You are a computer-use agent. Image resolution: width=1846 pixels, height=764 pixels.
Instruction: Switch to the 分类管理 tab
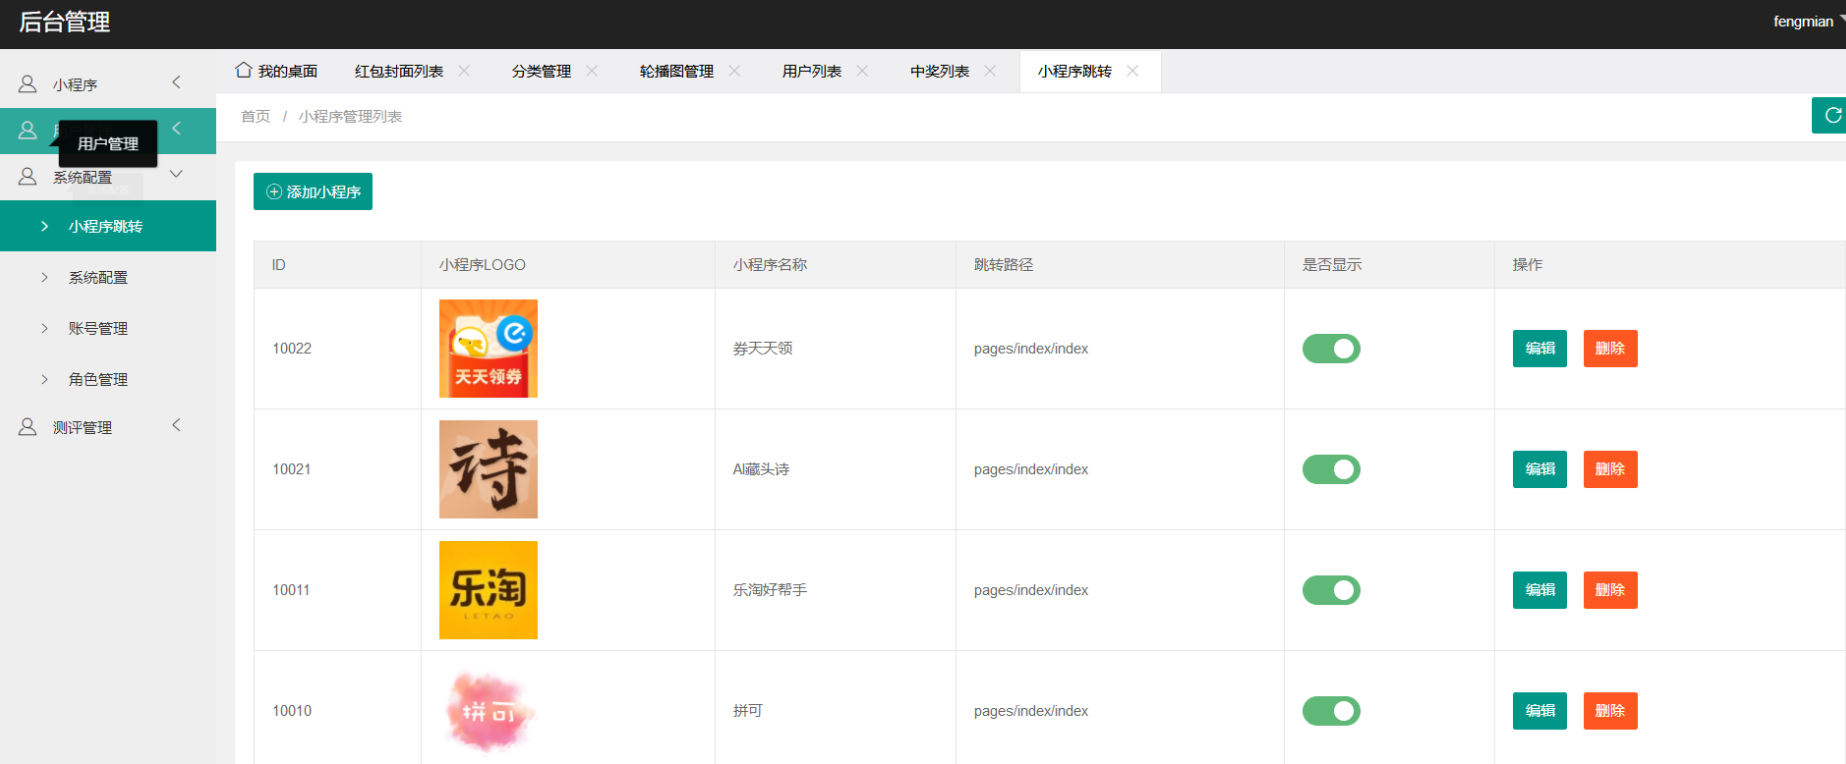click(x=541, y=71)
